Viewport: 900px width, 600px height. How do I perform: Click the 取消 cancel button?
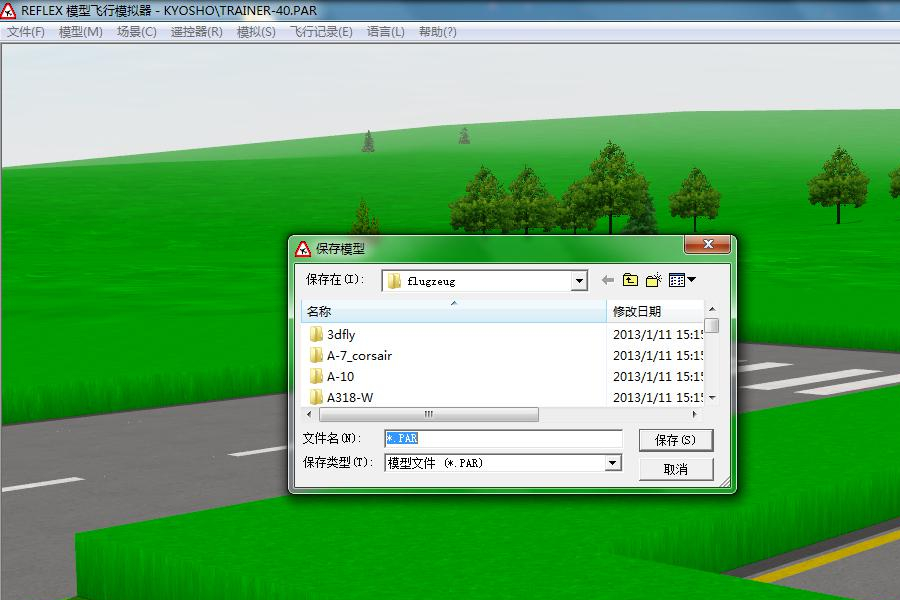pyautogui.click(x=676, y=469)
